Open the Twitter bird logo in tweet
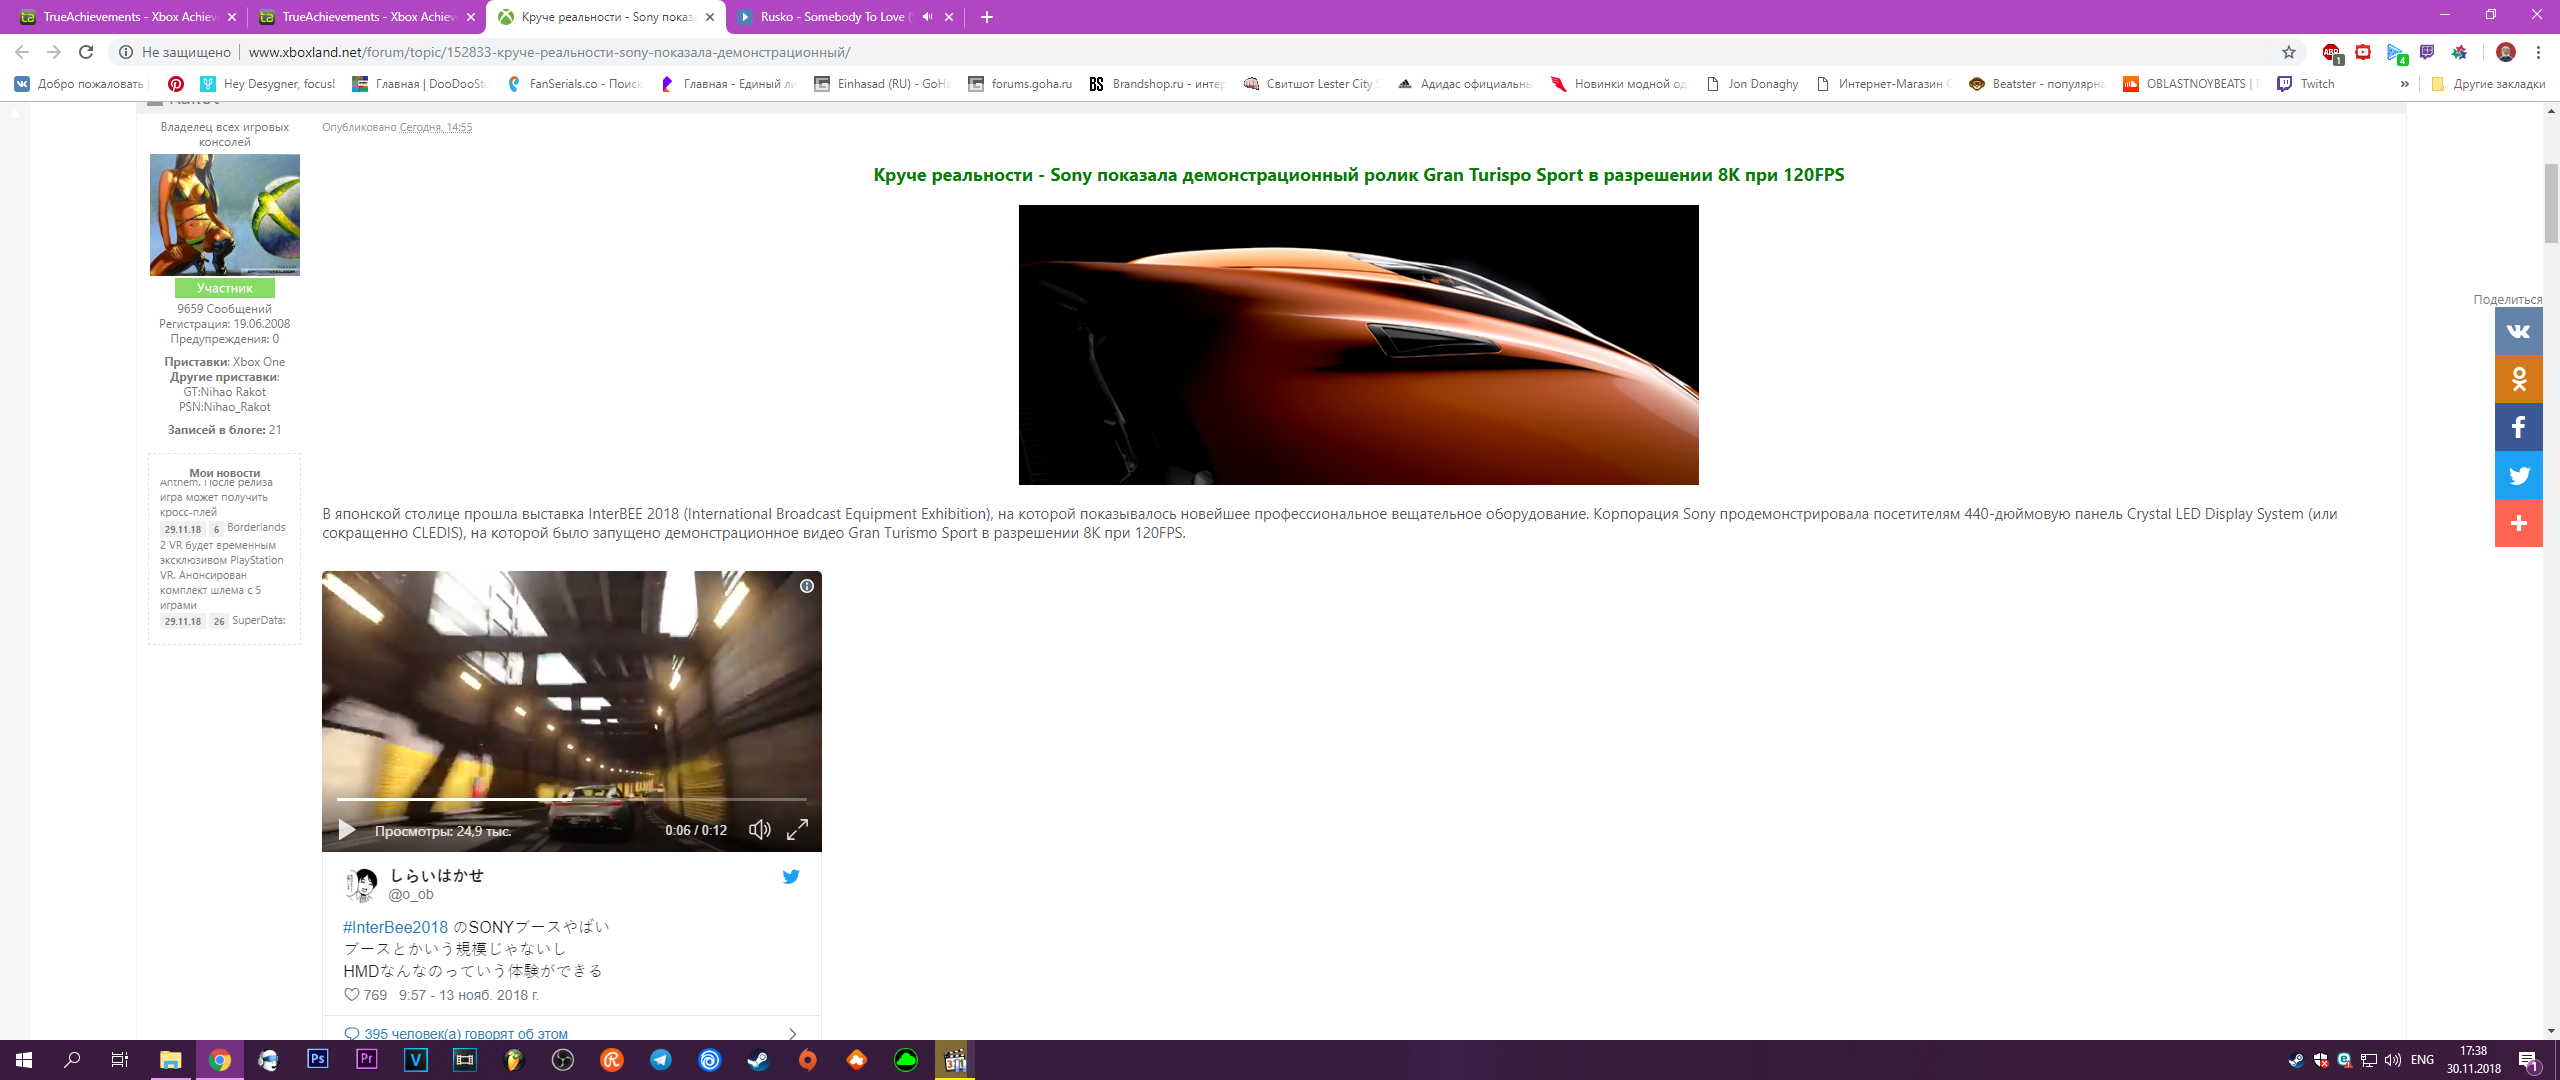The image size is (2560, 1080). pos(791,877)
